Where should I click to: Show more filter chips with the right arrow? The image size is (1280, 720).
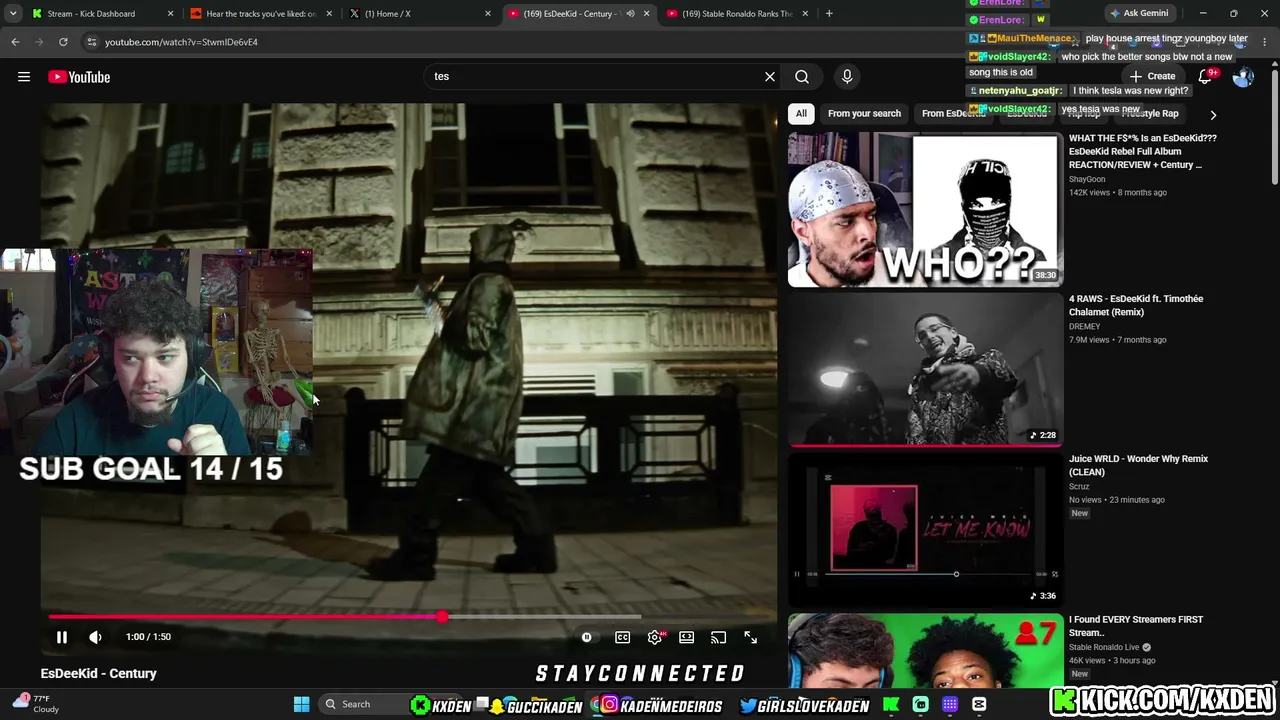(1213, 114)
